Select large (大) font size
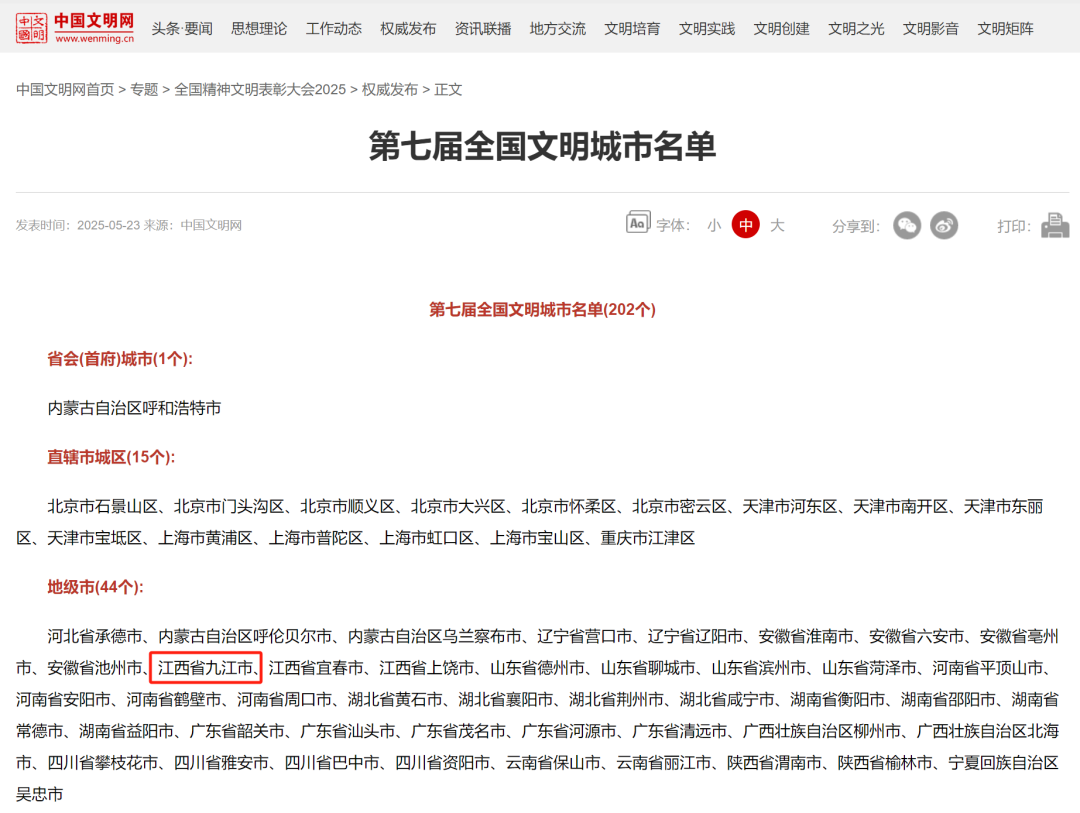The height and width of the screenshot is (813, 1080). coord(777,225)
